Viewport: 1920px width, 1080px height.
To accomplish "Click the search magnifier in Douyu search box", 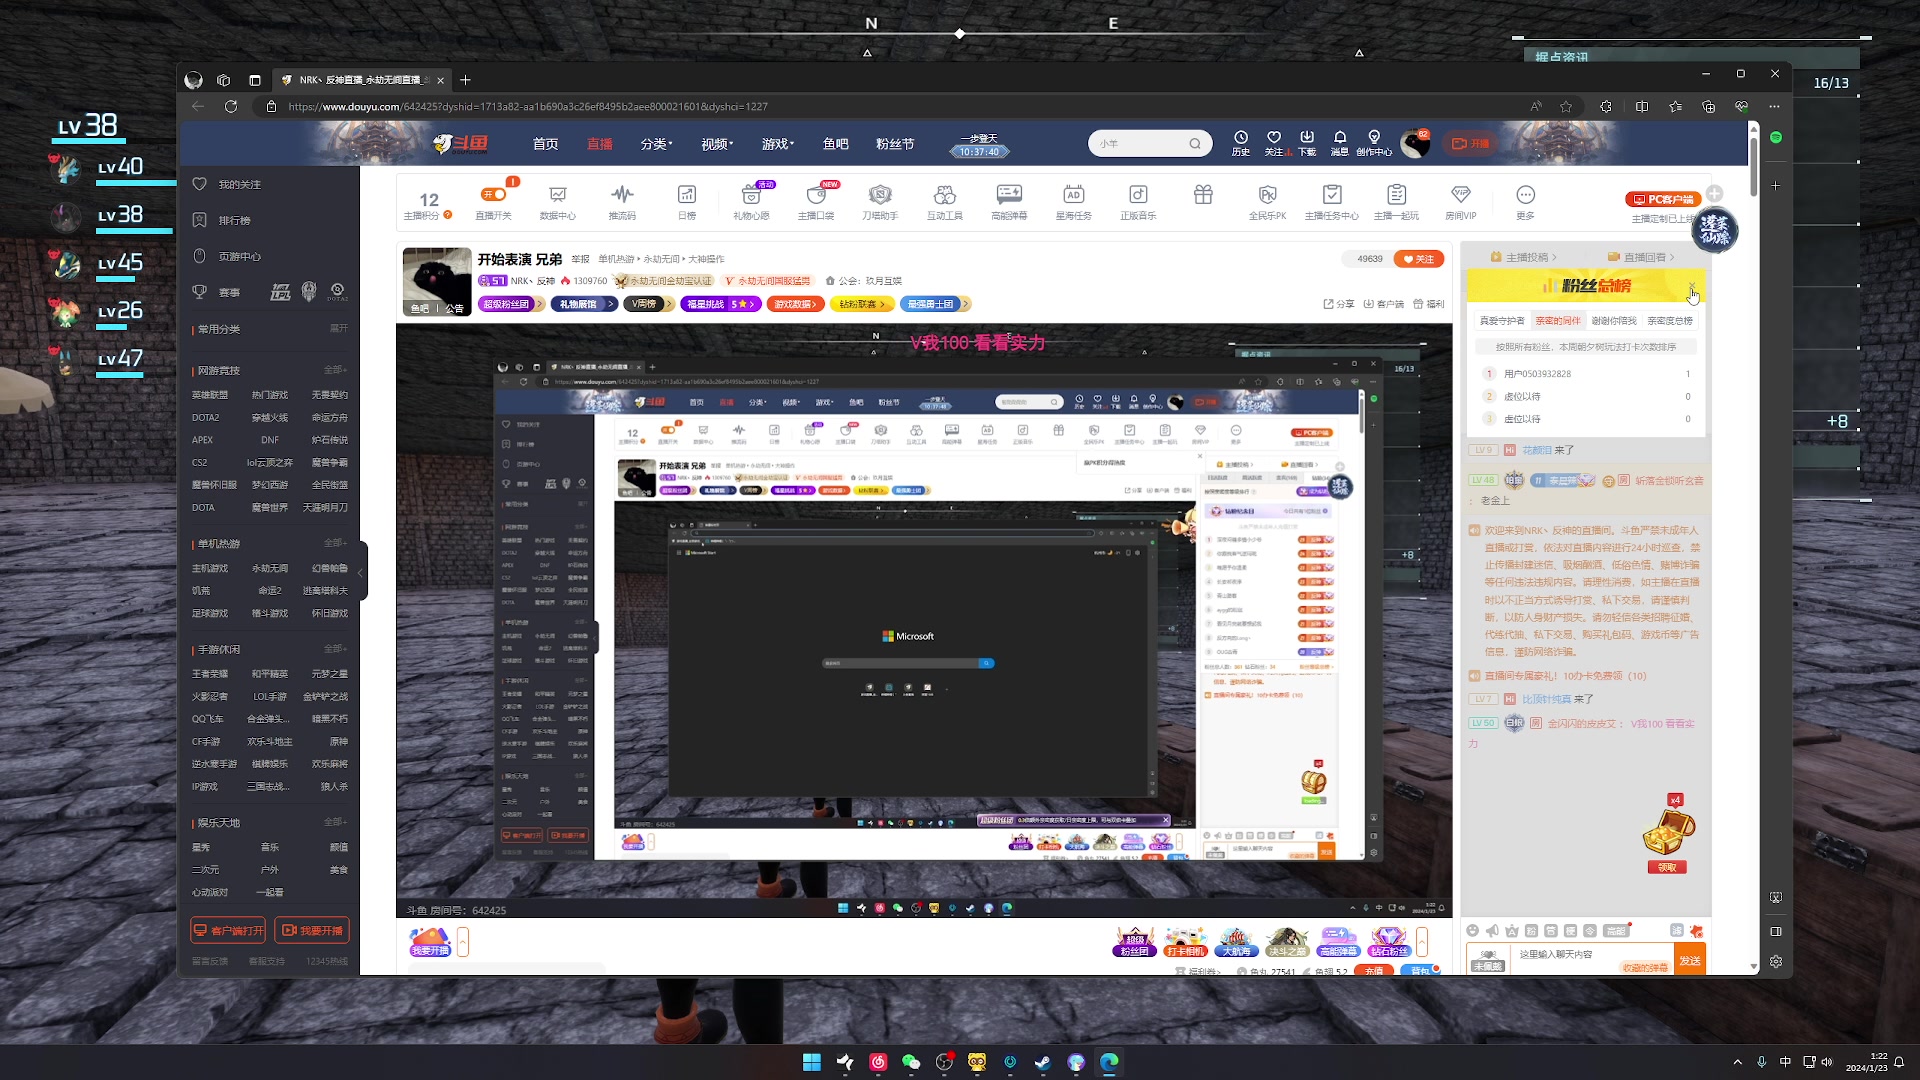I will coord(1195,144).
